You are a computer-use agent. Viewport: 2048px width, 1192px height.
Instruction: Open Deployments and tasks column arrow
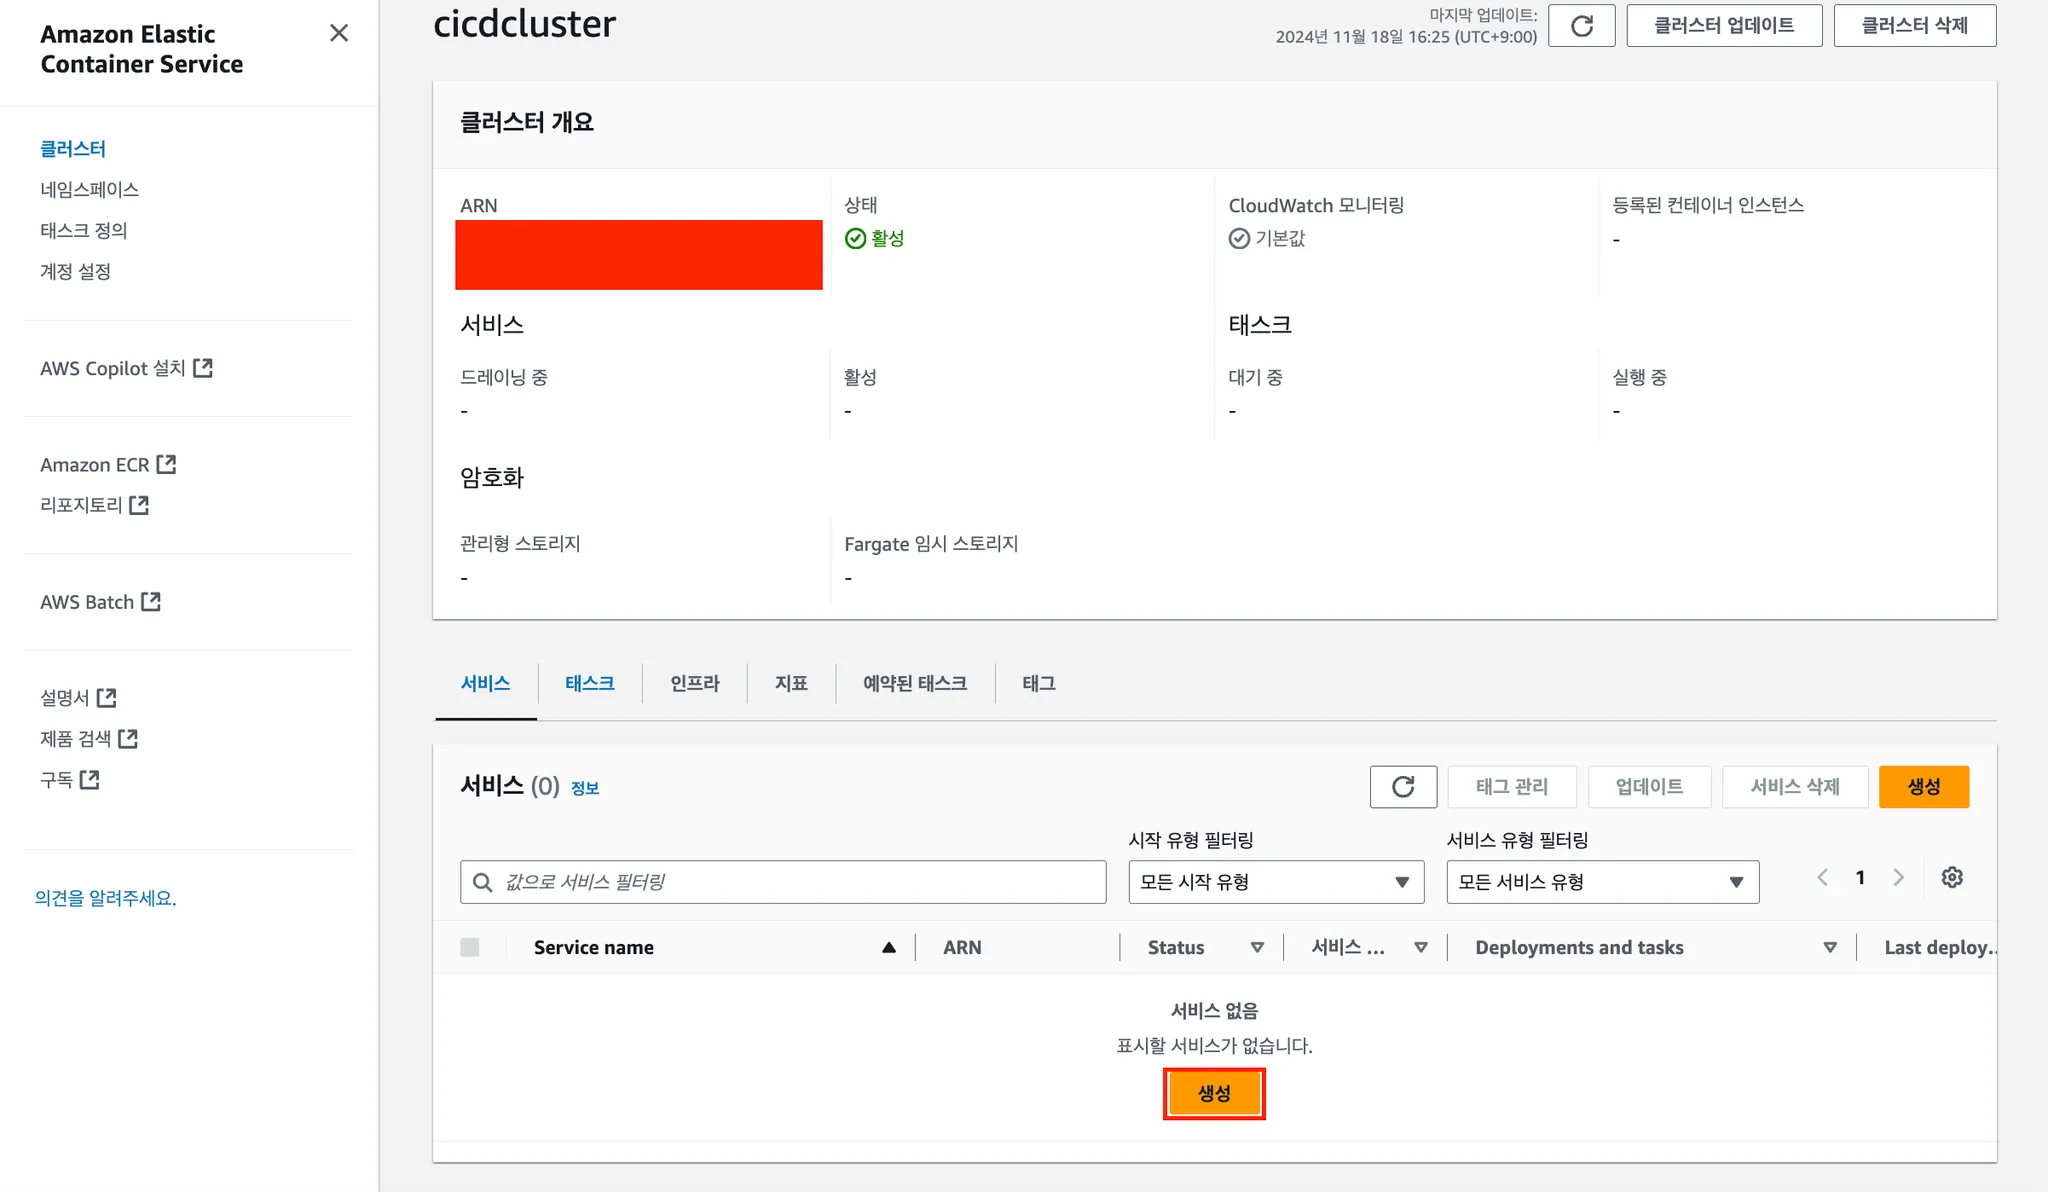[1829, 947]
